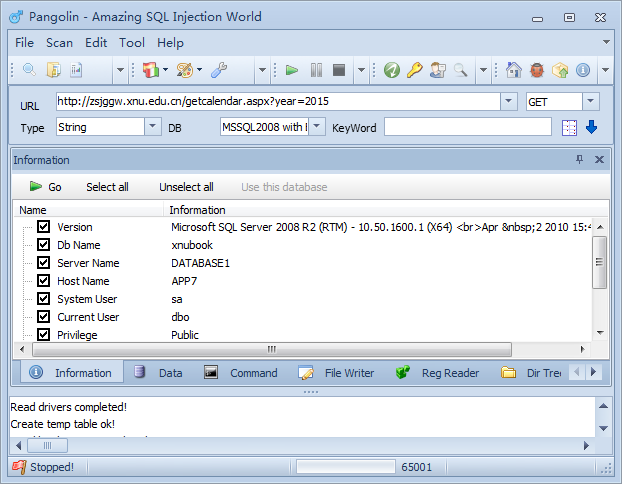
Task: Click the wrench tools icon
Action: (x=219, y=70)
